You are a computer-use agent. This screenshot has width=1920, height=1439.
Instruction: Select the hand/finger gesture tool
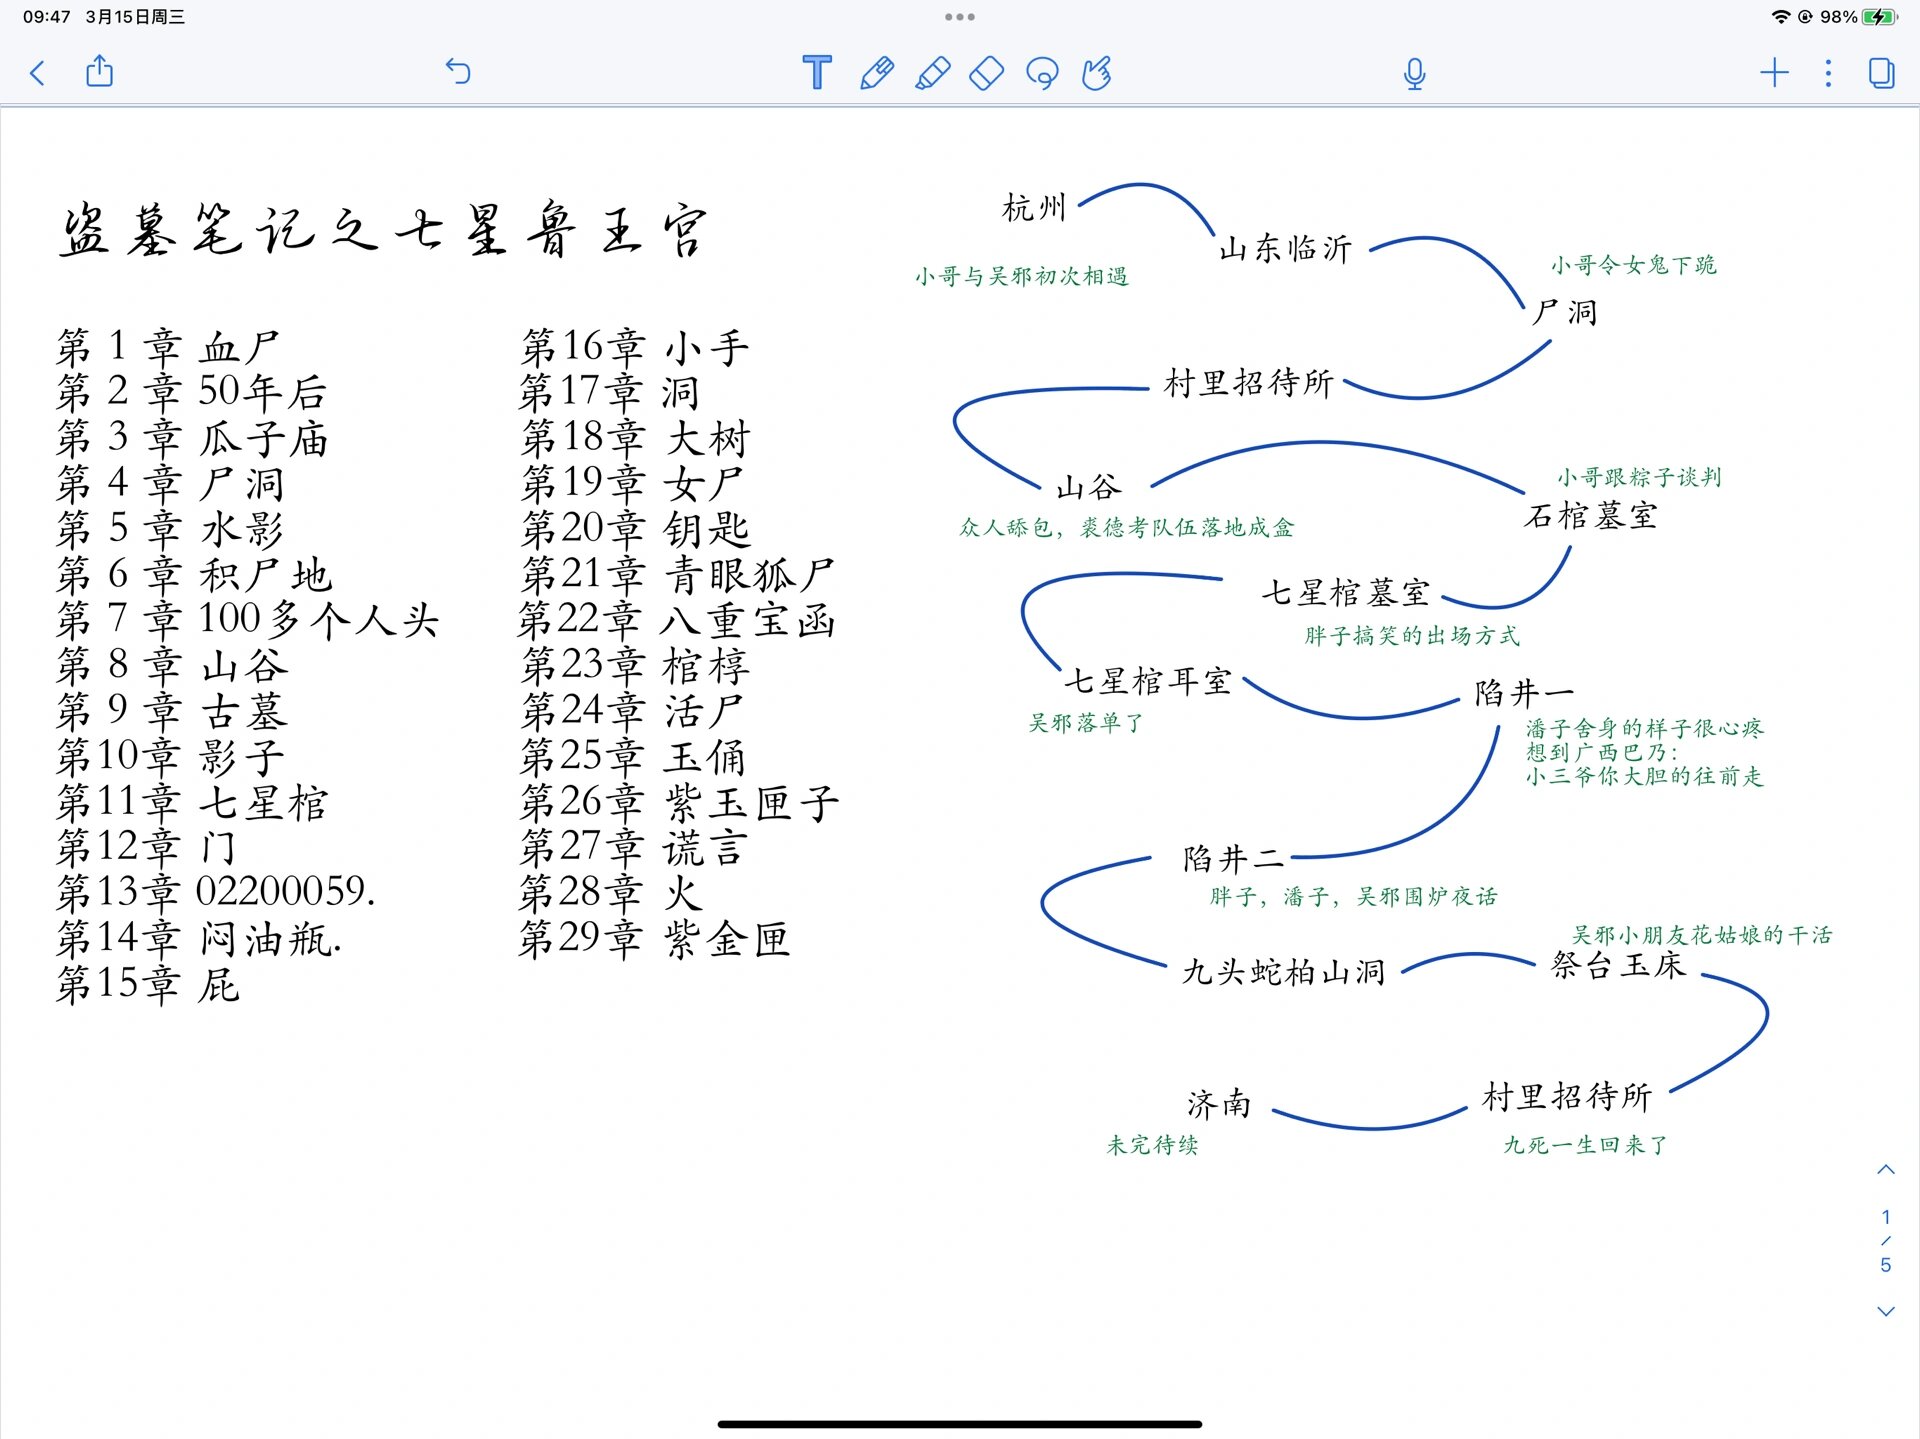click(x=1097, y=73)
